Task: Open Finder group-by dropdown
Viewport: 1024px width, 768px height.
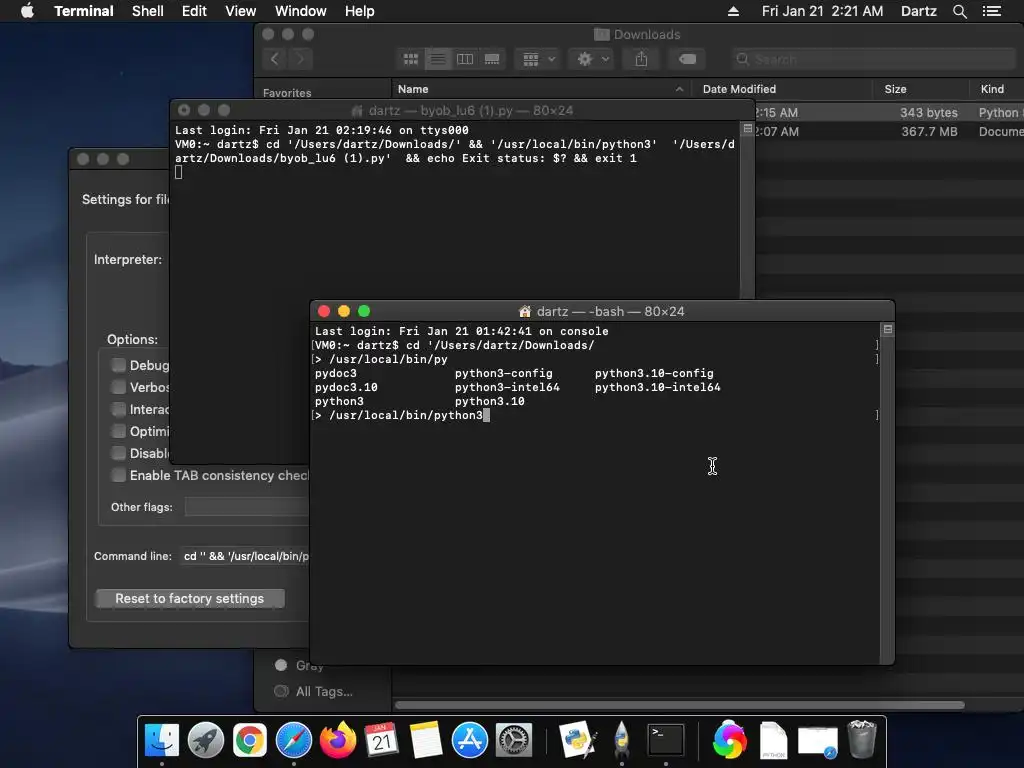Action: [538, 59]
